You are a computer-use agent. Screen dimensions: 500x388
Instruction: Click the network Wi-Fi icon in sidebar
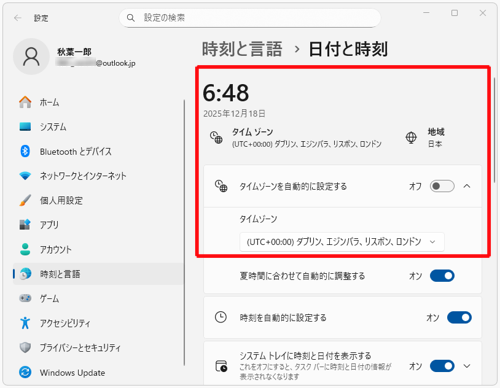pyautogui.click(x=25, y=176)
